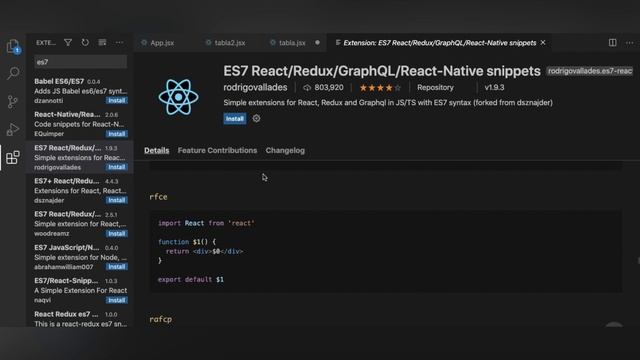Select ES7 JavaScript/N... 0.4.0 entry
Image resolution: width=640 pixels, height=360 pixels.
[80, 257]
